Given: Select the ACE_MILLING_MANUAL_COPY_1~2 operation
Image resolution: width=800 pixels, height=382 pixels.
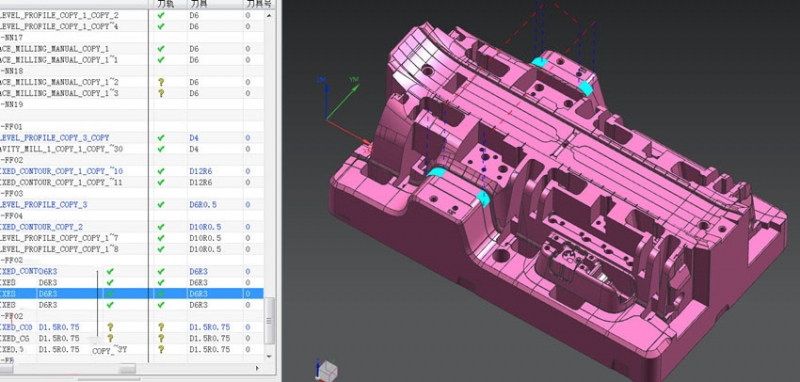Looking at the screenshot, I should coord(59,82).
